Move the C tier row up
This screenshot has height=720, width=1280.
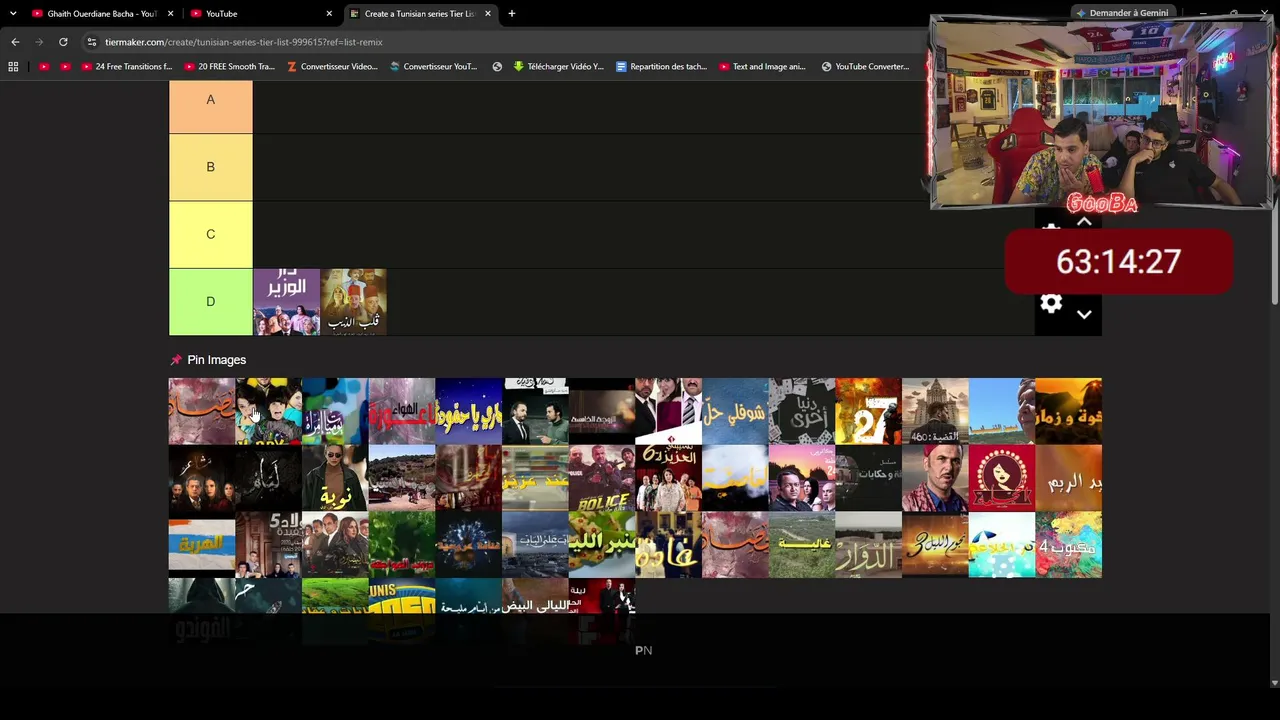(1084, 222)
